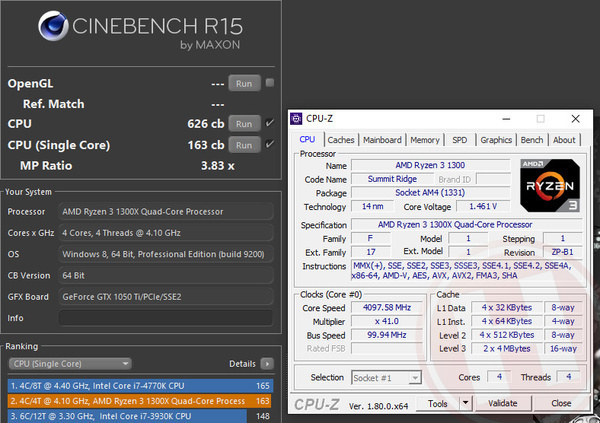Run the CPU benchmark
This screenshot has width=600, height=423.
pyautogui.click(x=244, y=124)
